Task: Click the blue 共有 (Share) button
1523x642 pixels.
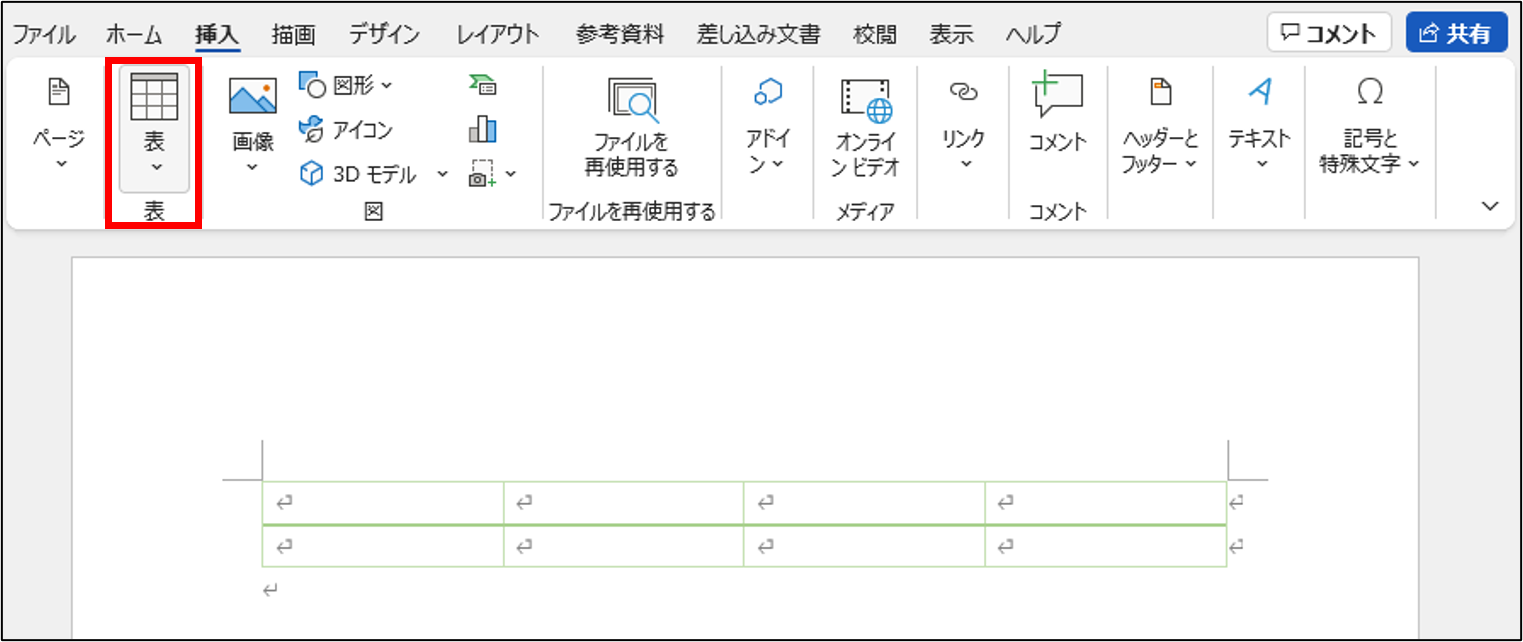Action: point(1456,33)
